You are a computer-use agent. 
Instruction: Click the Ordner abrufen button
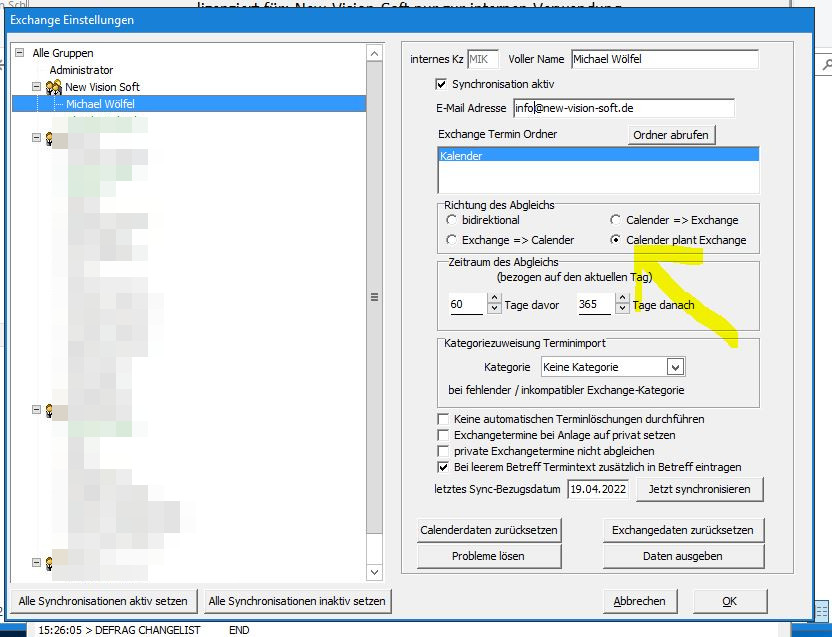671,135
